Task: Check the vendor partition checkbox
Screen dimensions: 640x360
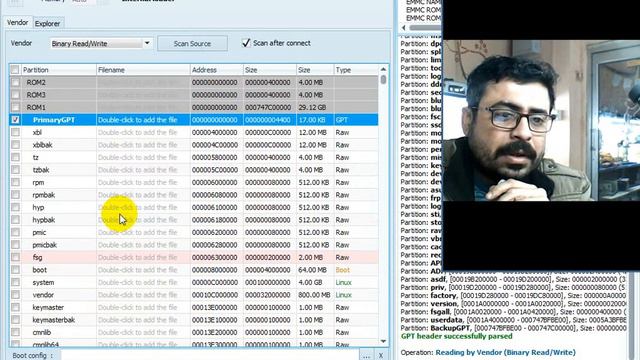Action: (x=15, y=295)
